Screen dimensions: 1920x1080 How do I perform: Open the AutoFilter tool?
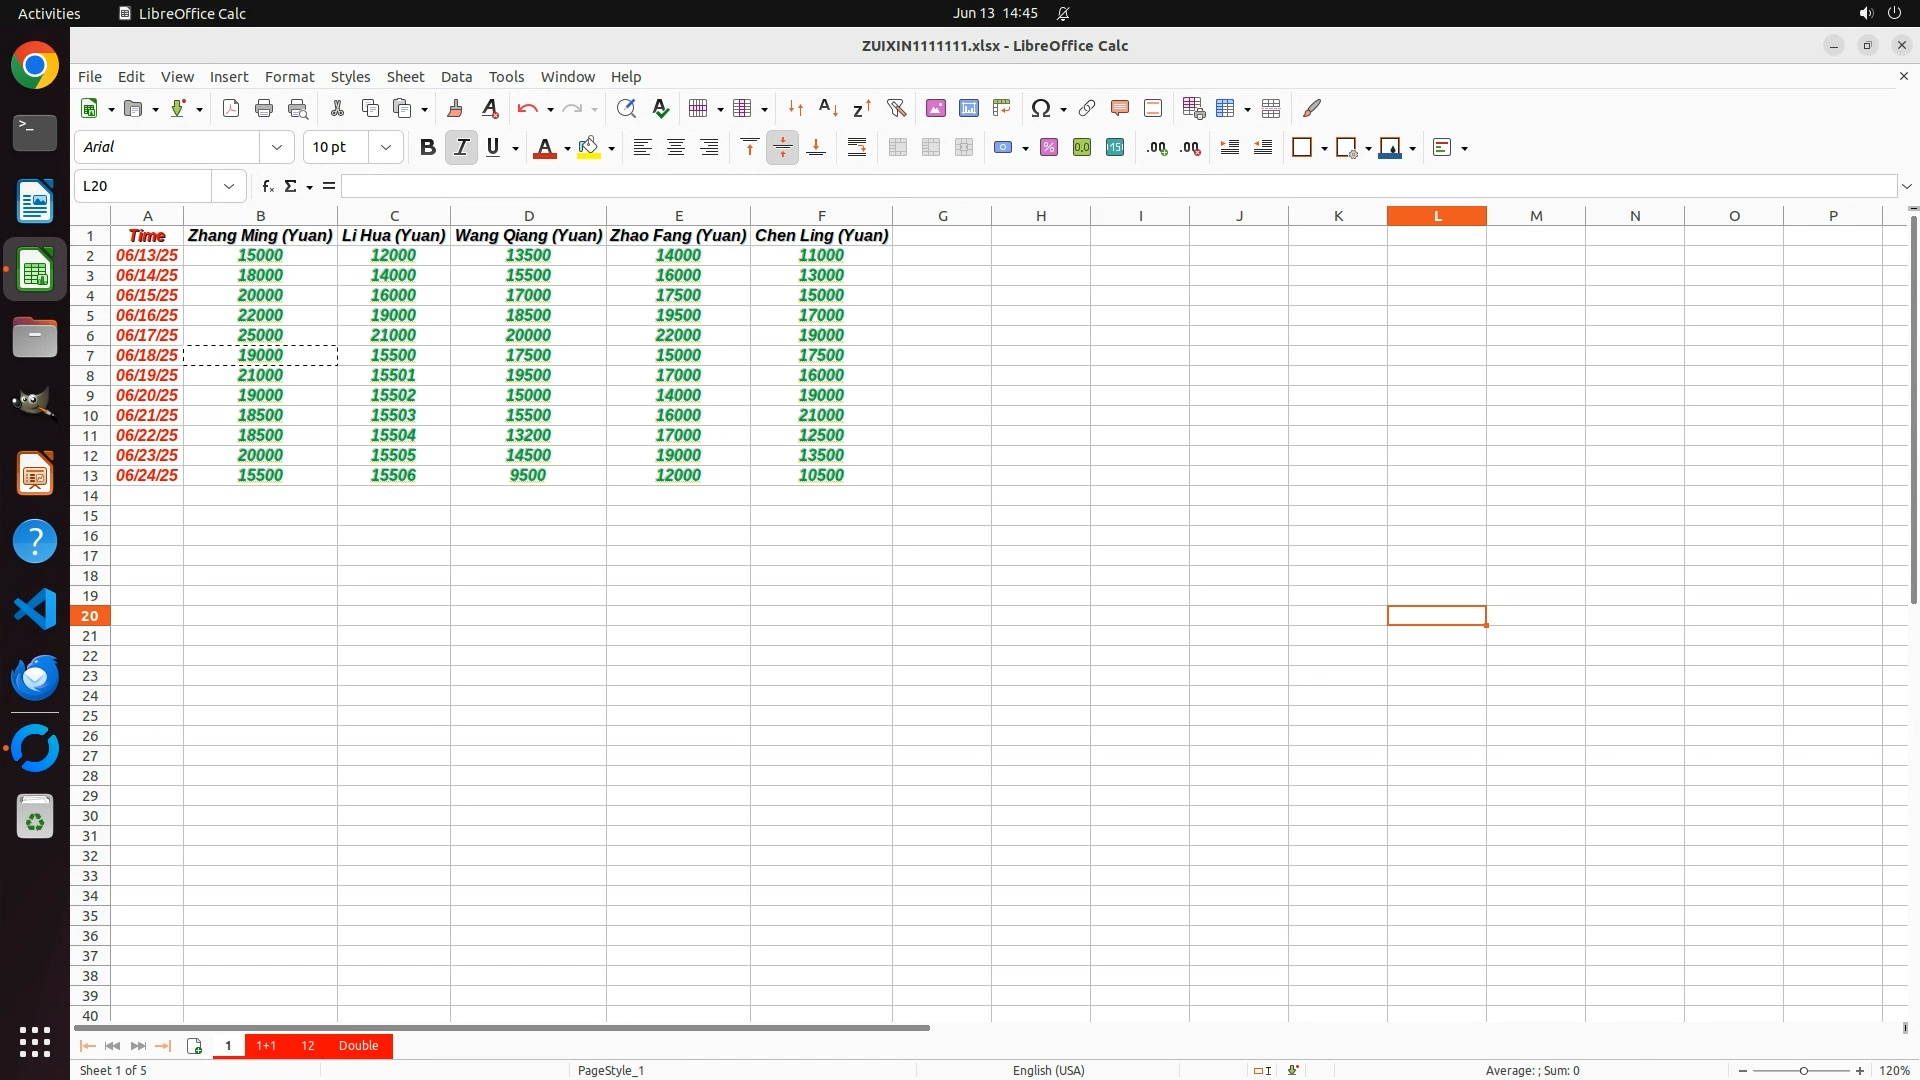[x=896, y=108]
